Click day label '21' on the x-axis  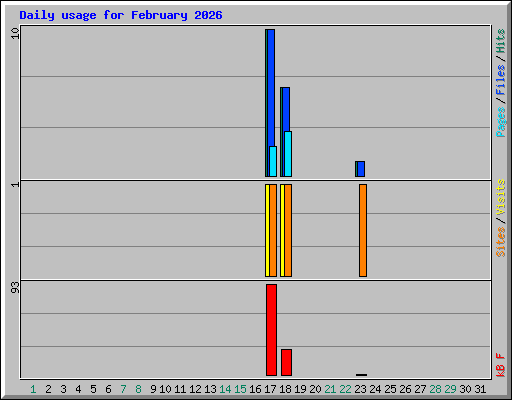pyautogui.click(x=330, y=389)
